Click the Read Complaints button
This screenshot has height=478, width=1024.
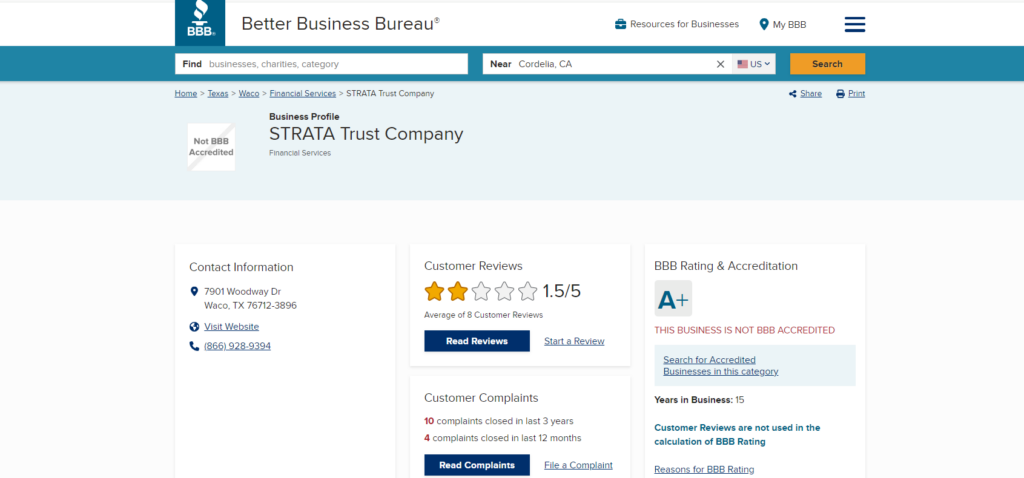477,465
